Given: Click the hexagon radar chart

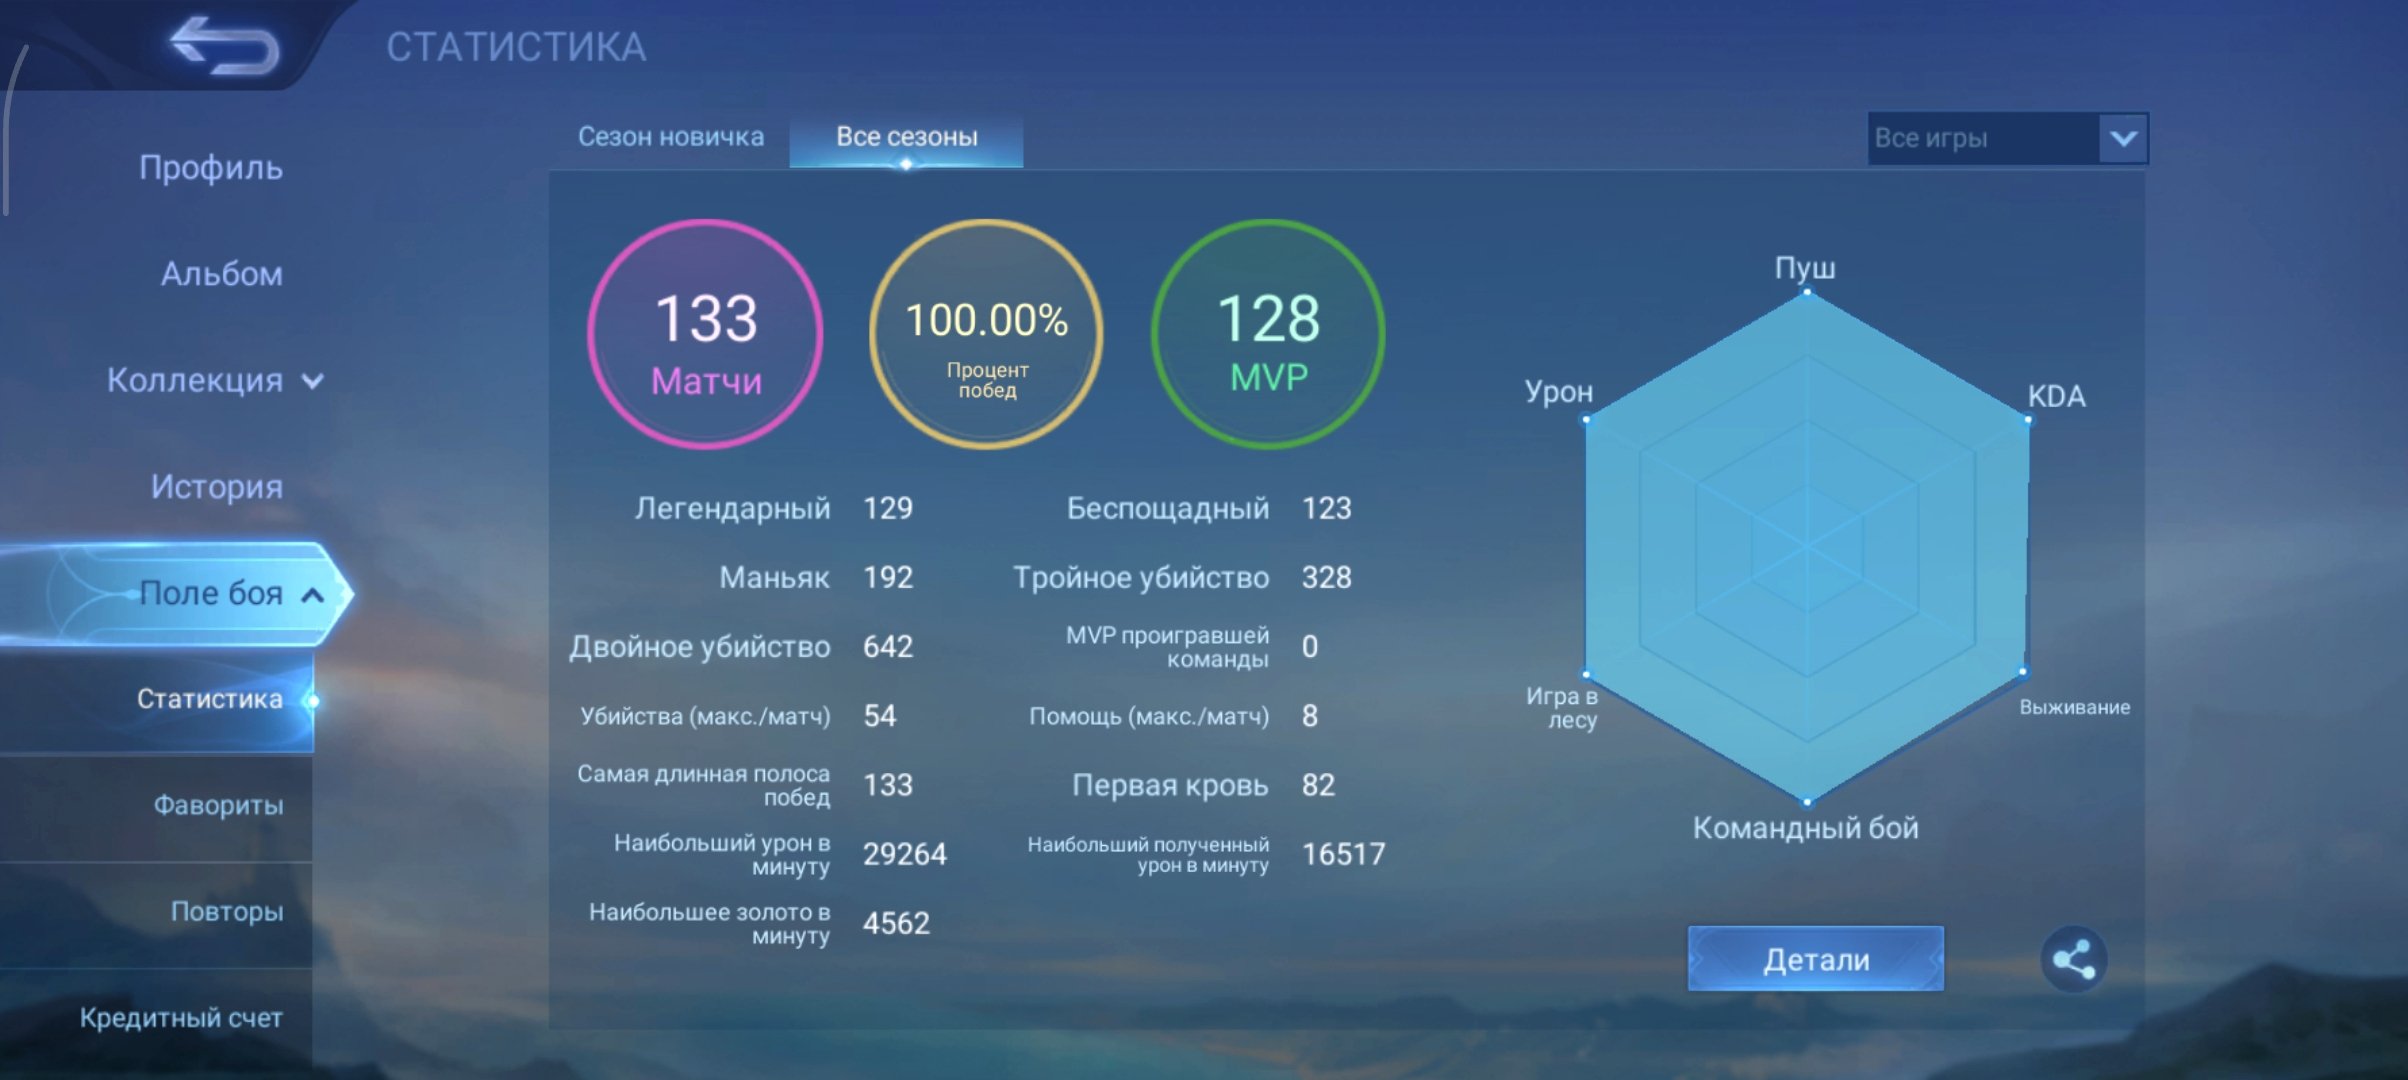Looking at the screenshot, I should (1807, 547).
